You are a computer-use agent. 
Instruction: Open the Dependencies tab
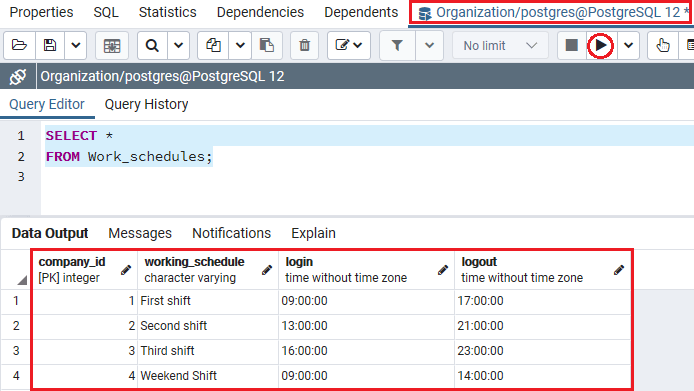coord(260,12)
